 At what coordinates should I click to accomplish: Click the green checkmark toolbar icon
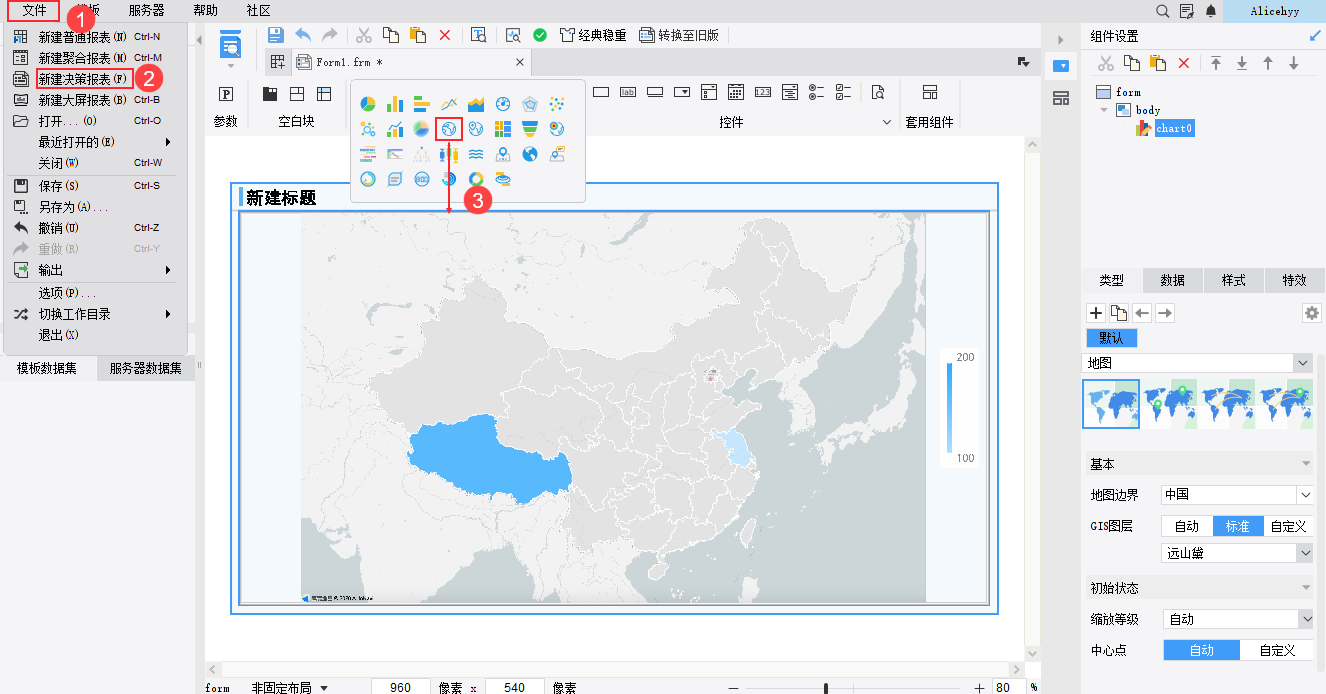540,35
